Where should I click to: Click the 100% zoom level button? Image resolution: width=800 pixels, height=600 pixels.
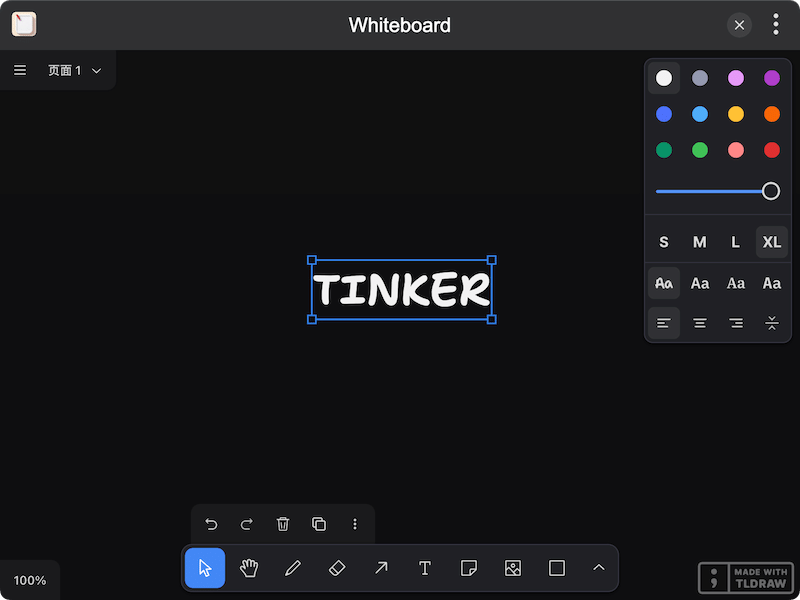pyautogui.click(x=30, y=580)
